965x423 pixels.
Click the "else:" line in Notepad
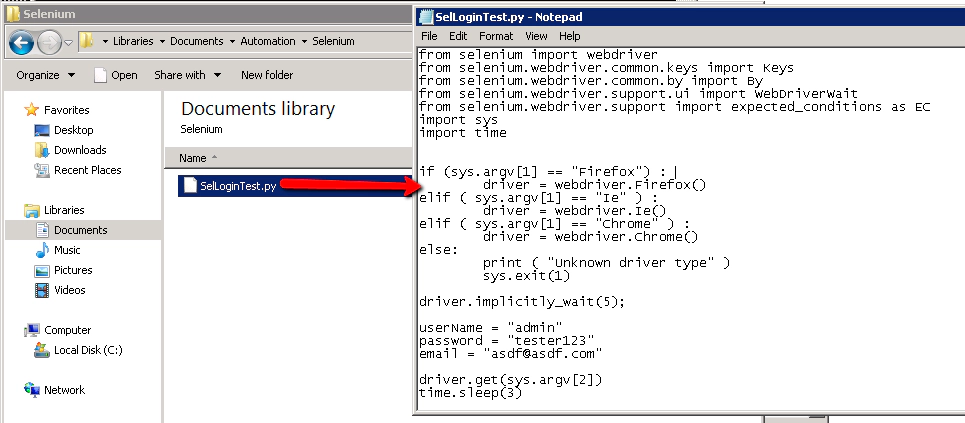click(x=439, y=250)
